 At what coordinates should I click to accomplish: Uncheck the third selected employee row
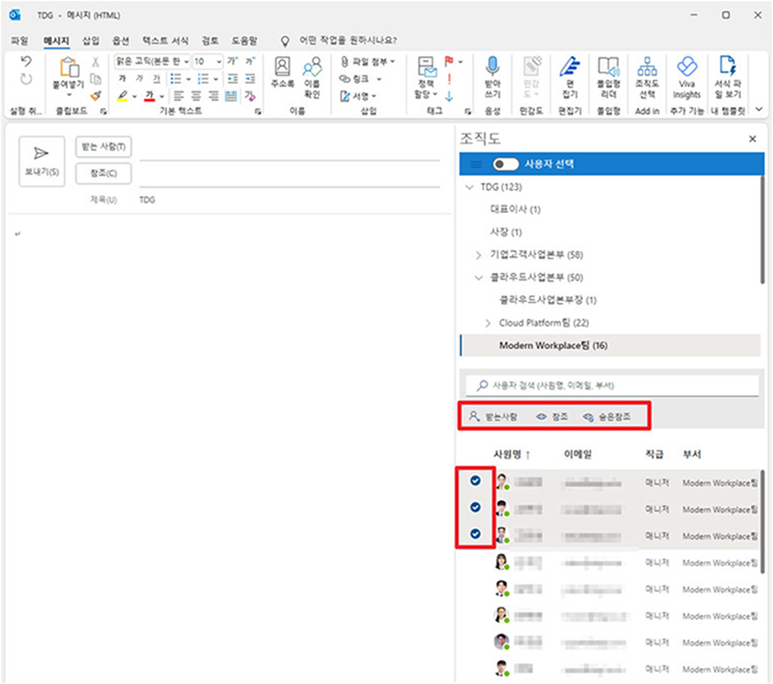[475, 534]
